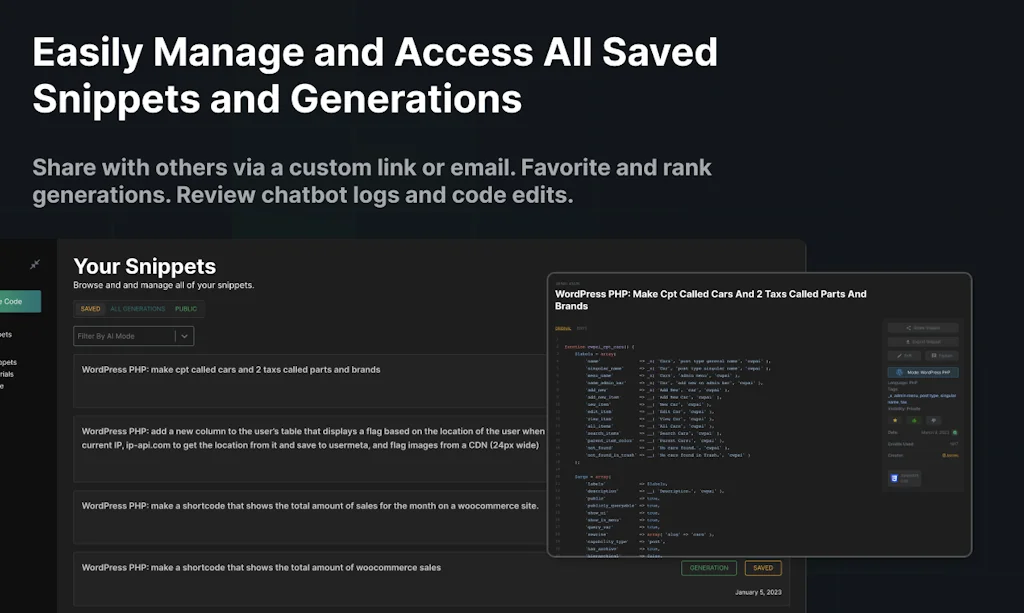
Task: Click the WordPress logo on the Mode button
Action: [x=900, y=371]
